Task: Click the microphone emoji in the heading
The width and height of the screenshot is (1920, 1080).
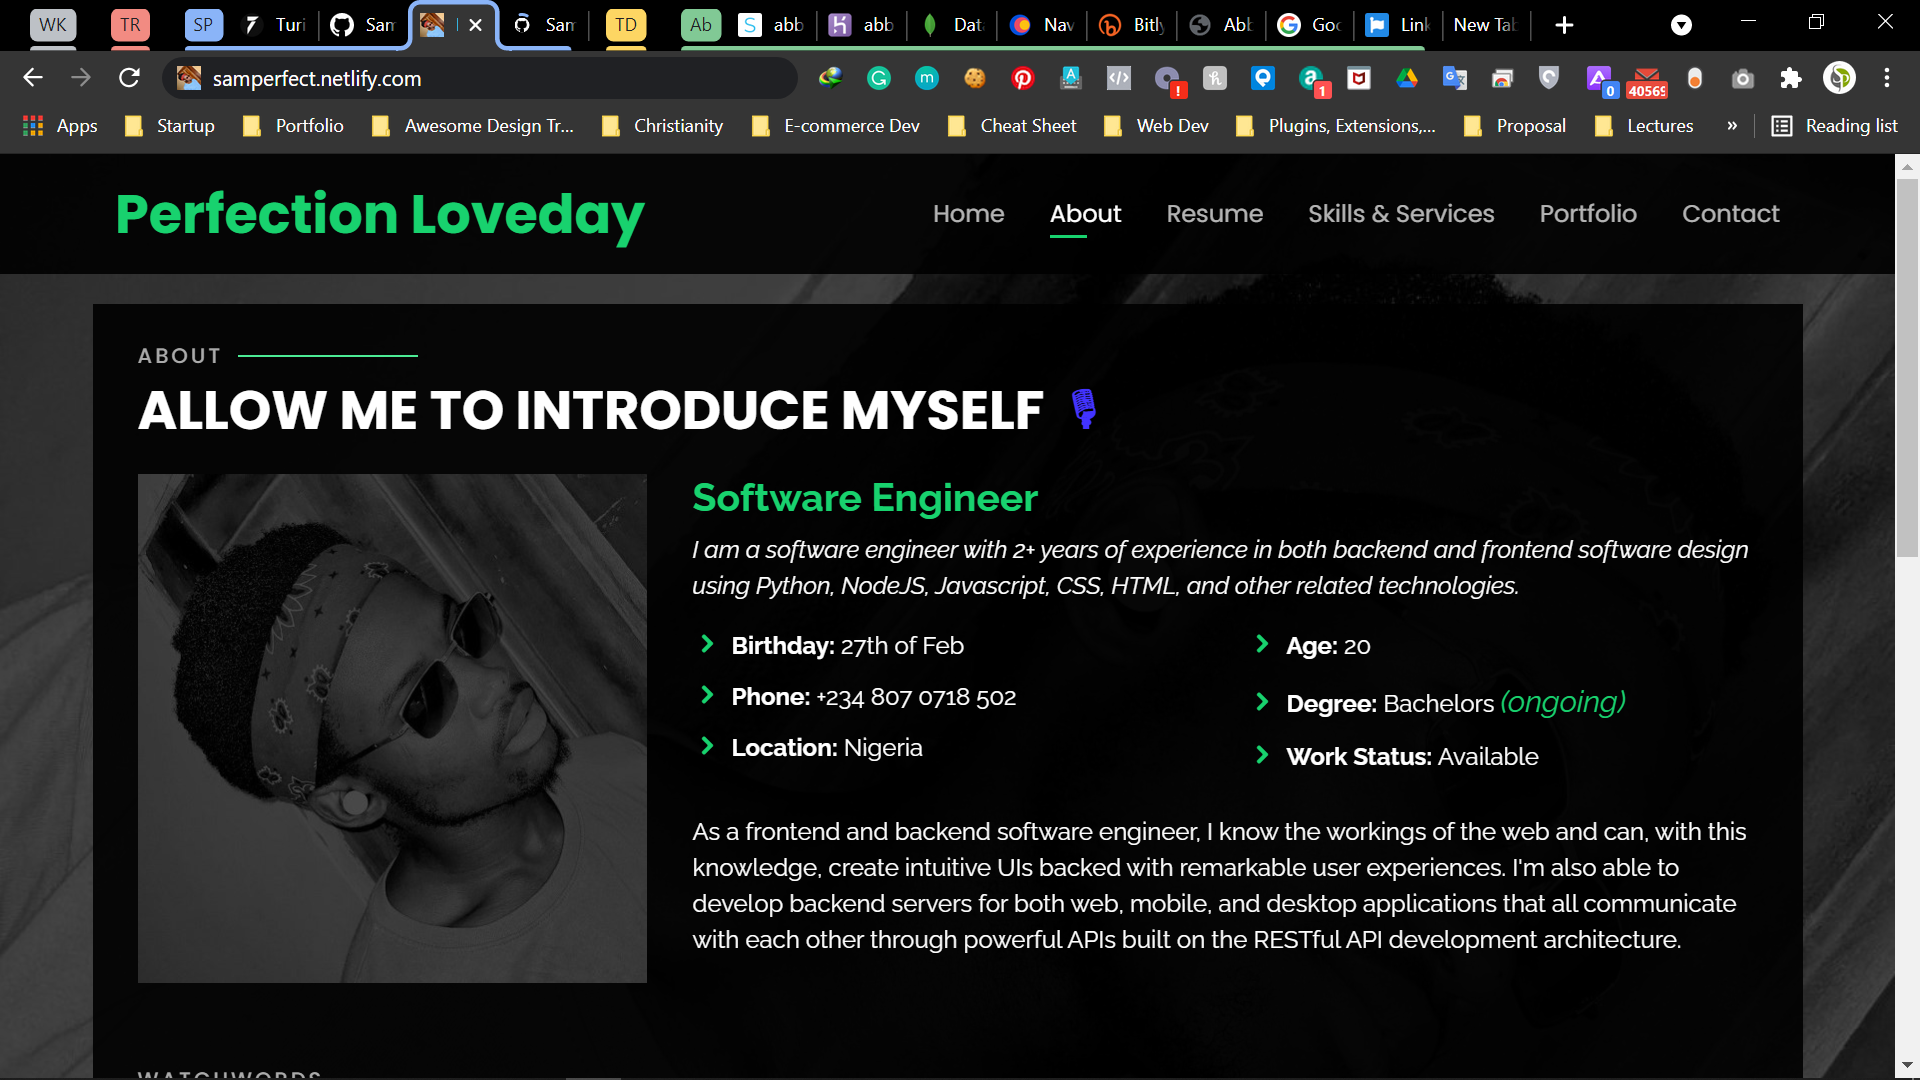Action: click(1084, 409)
